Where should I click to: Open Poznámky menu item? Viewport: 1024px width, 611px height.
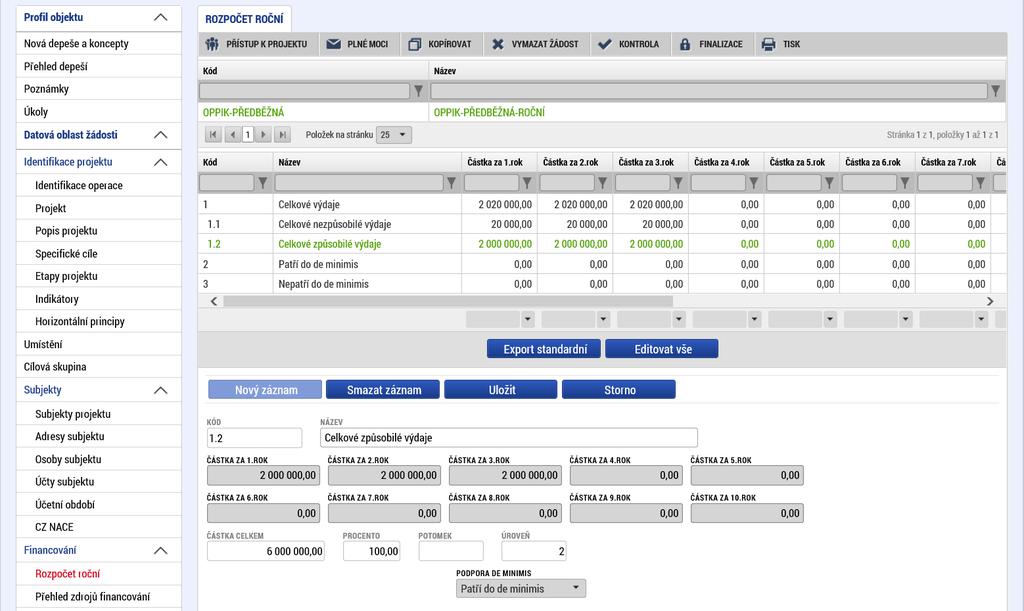99,89
